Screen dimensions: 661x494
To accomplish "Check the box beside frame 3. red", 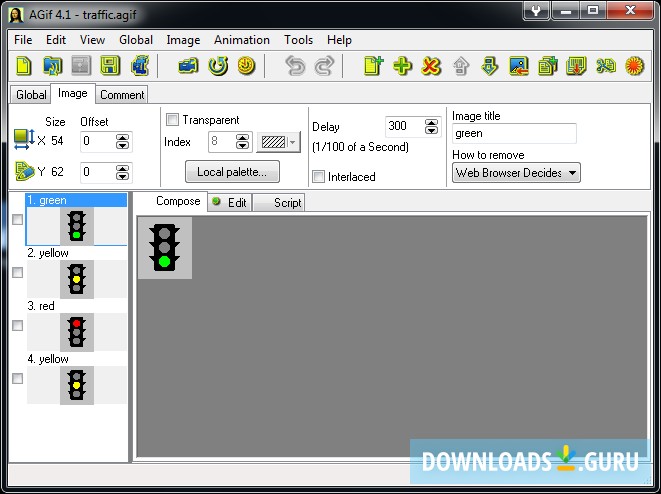I will (x=17, y=325).
